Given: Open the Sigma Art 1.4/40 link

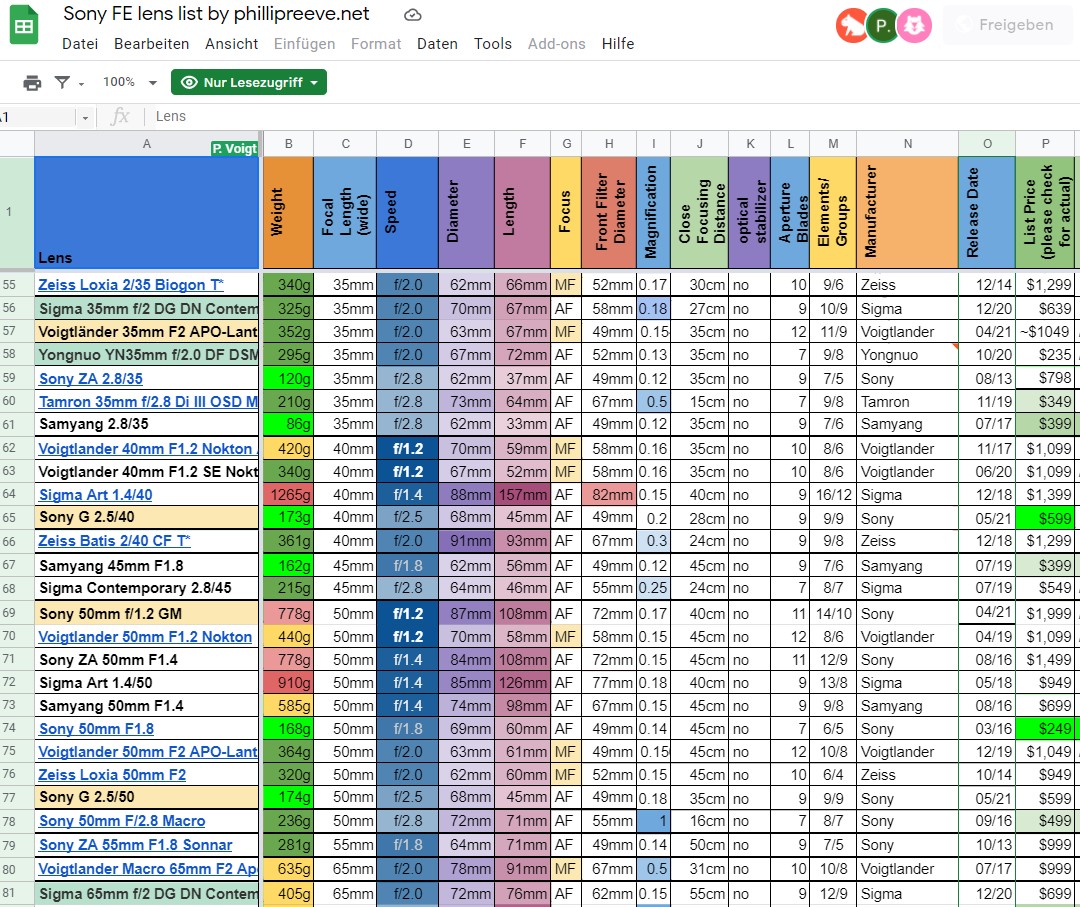Looking at the screenshot, I should 96,494.
